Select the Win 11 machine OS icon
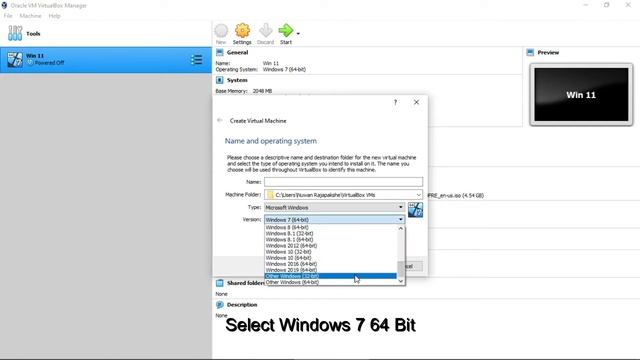Screen dimensions: 640x360 point(15,60)
